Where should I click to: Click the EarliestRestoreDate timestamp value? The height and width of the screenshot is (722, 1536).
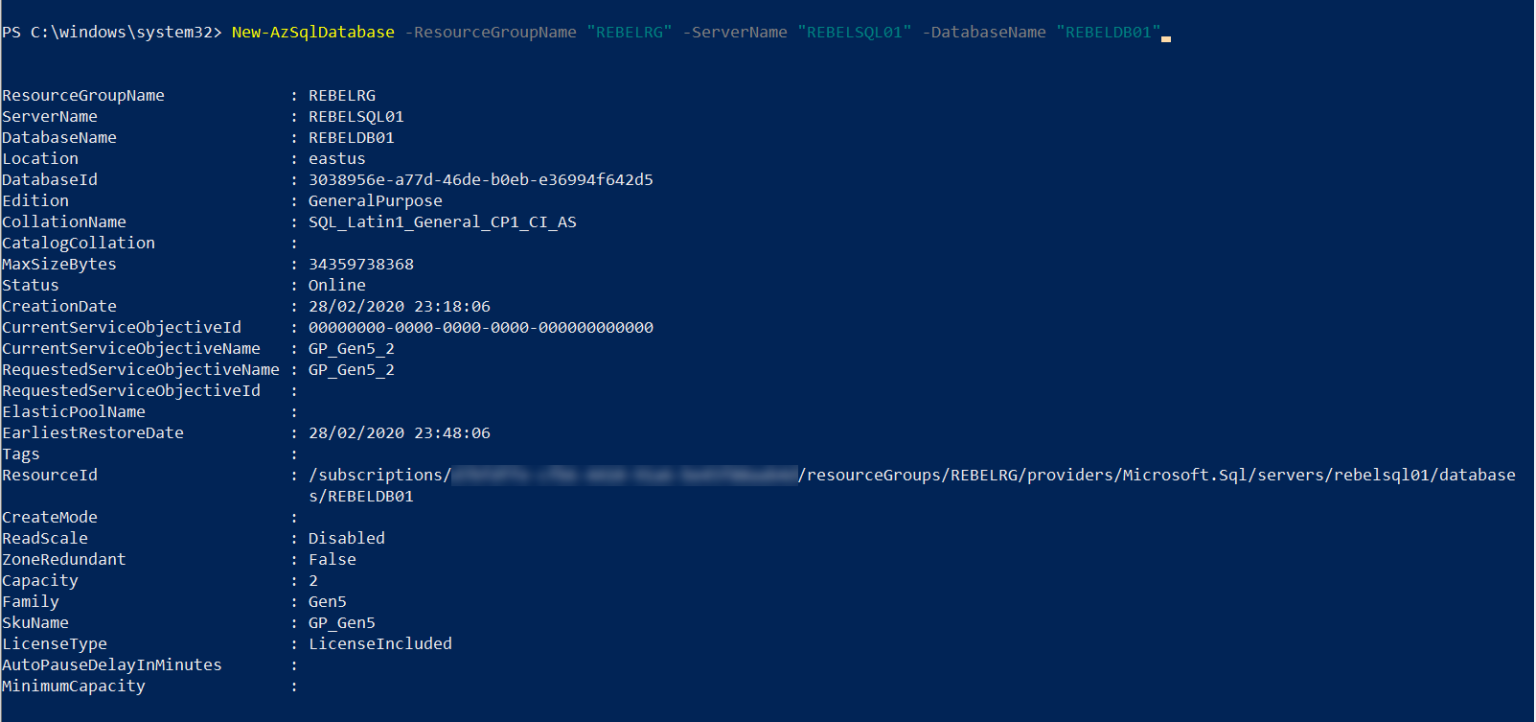399,433
